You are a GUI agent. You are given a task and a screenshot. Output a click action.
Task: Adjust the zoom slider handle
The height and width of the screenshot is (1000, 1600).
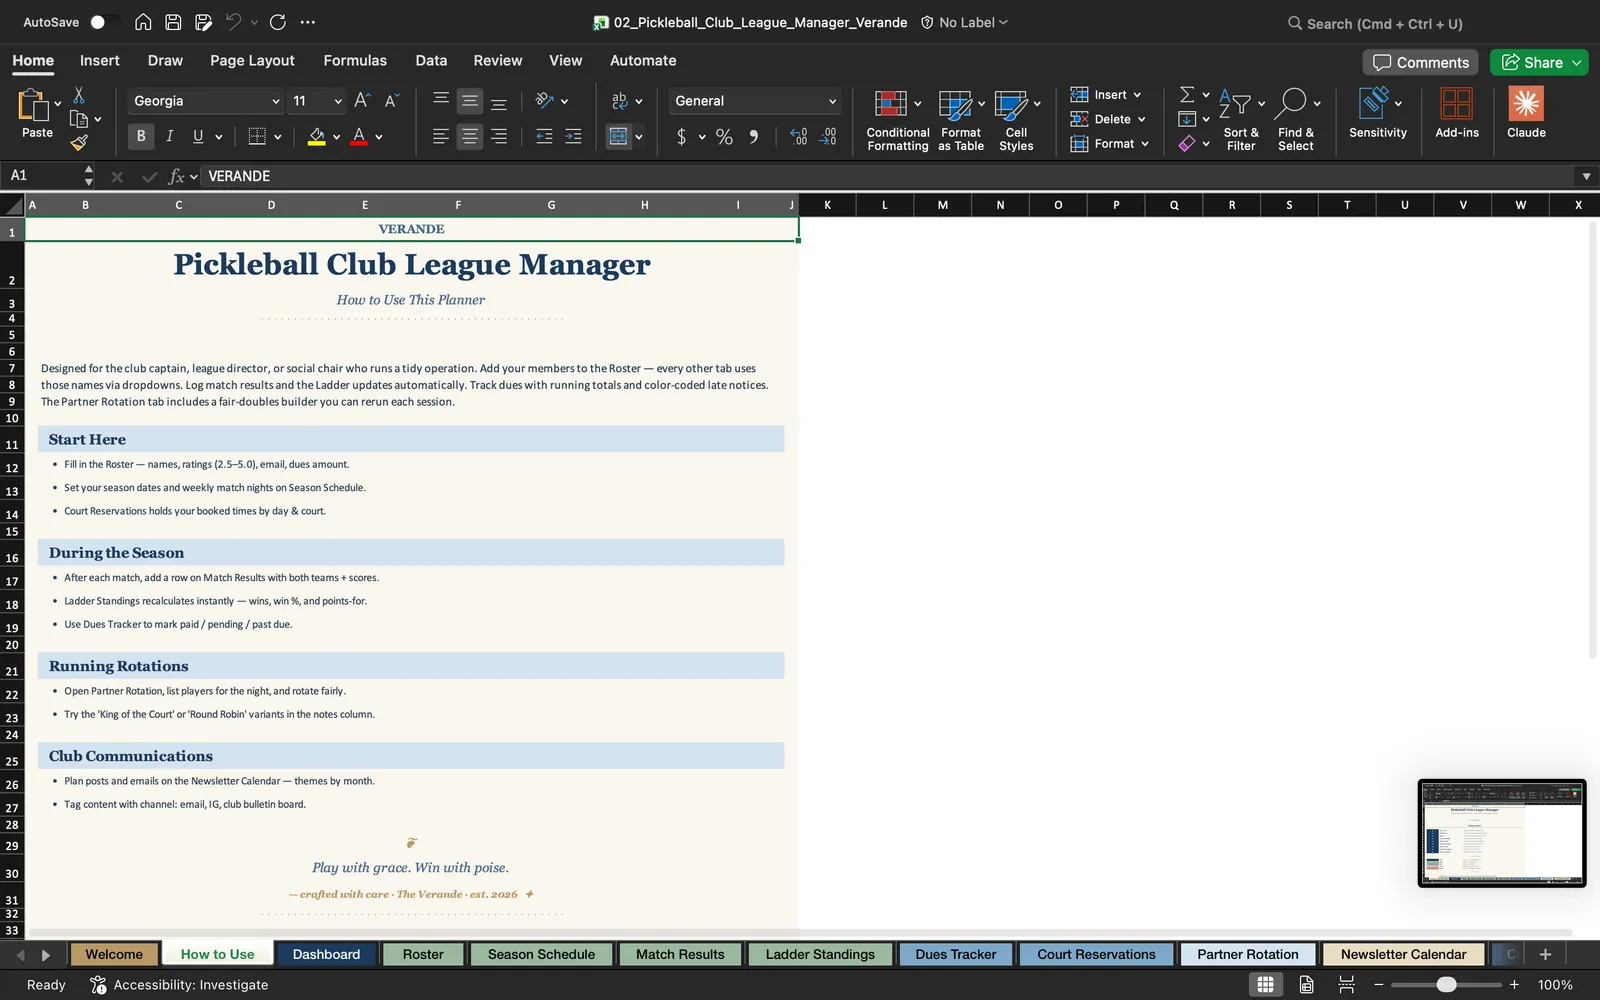click(x=1446, y=985)
